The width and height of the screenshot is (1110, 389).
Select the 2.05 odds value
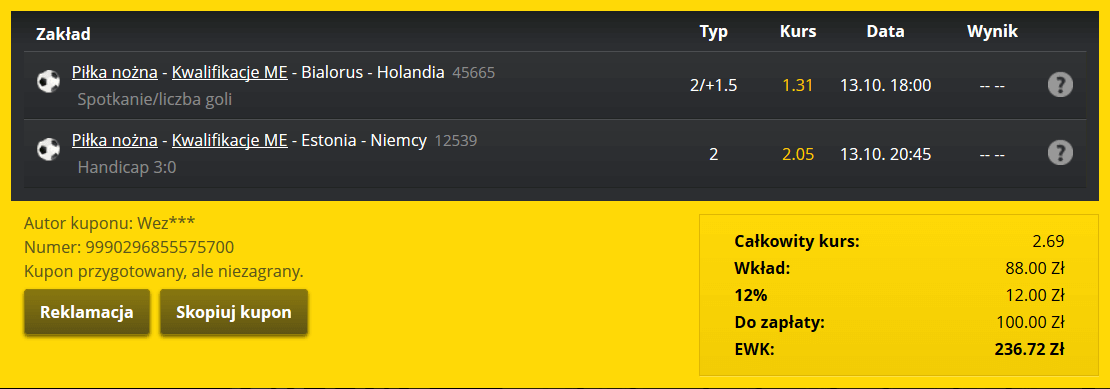798,154
